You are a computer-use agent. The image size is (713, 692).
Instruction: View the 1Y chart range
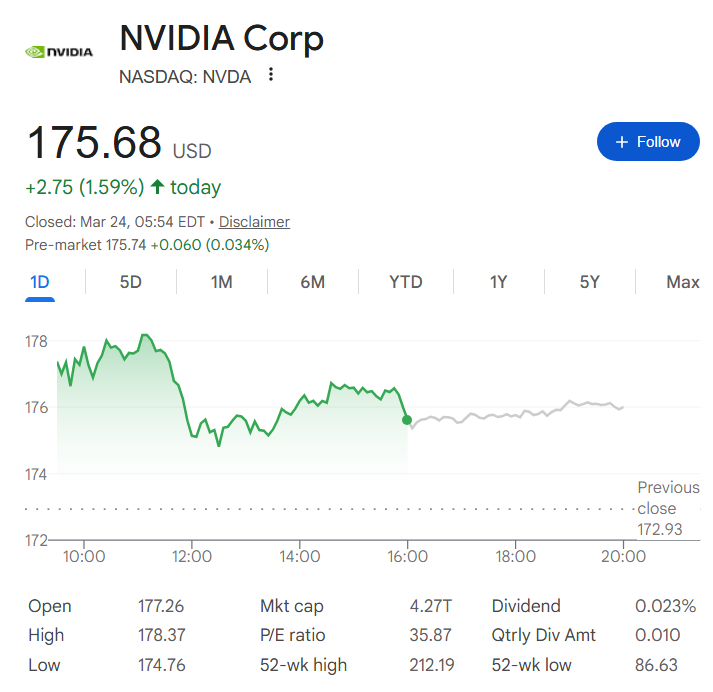pyautogui.click(x=498, y=282)
